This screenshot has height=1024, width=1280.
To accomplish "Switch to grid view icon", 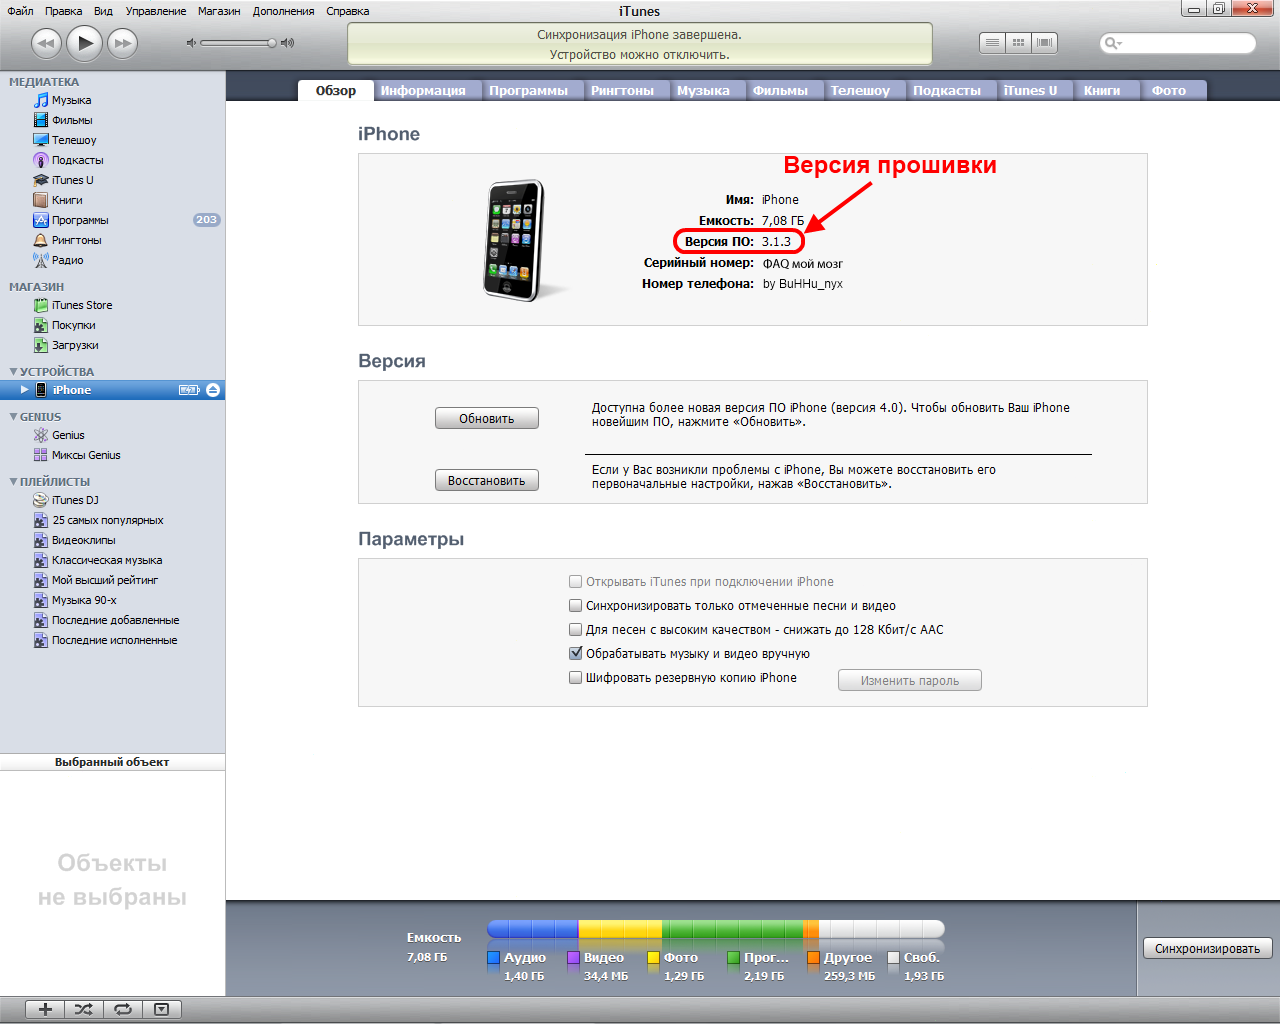I will (1018, 42).
